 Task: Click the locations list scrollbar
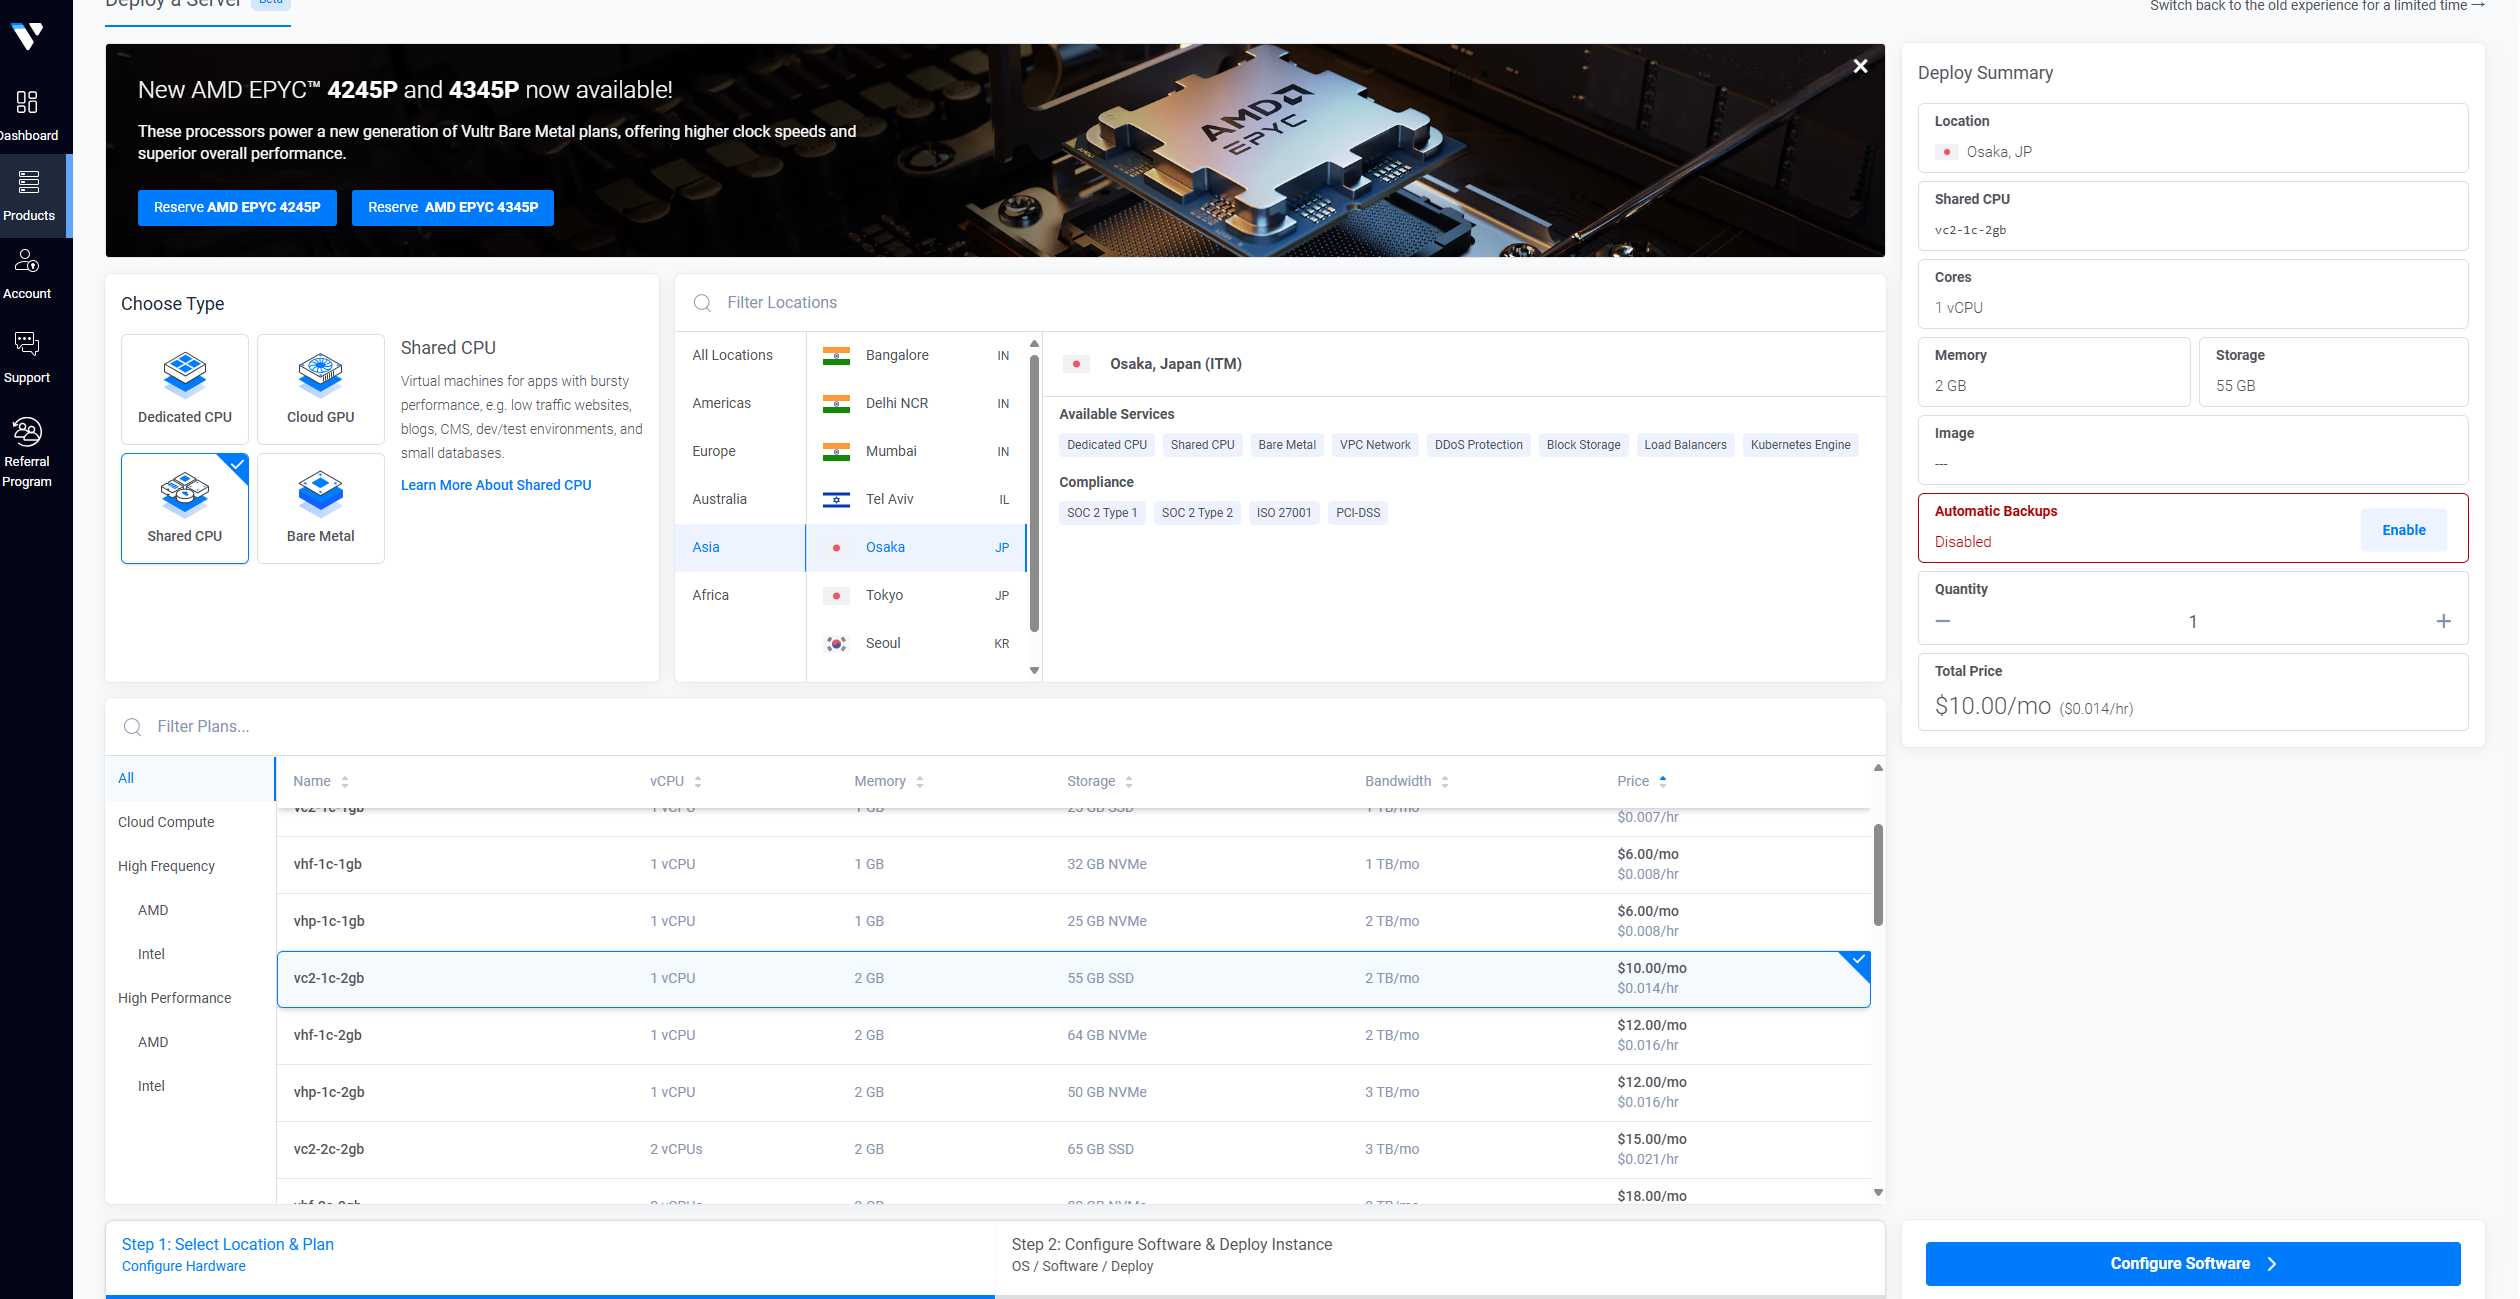pos(1034,494)
